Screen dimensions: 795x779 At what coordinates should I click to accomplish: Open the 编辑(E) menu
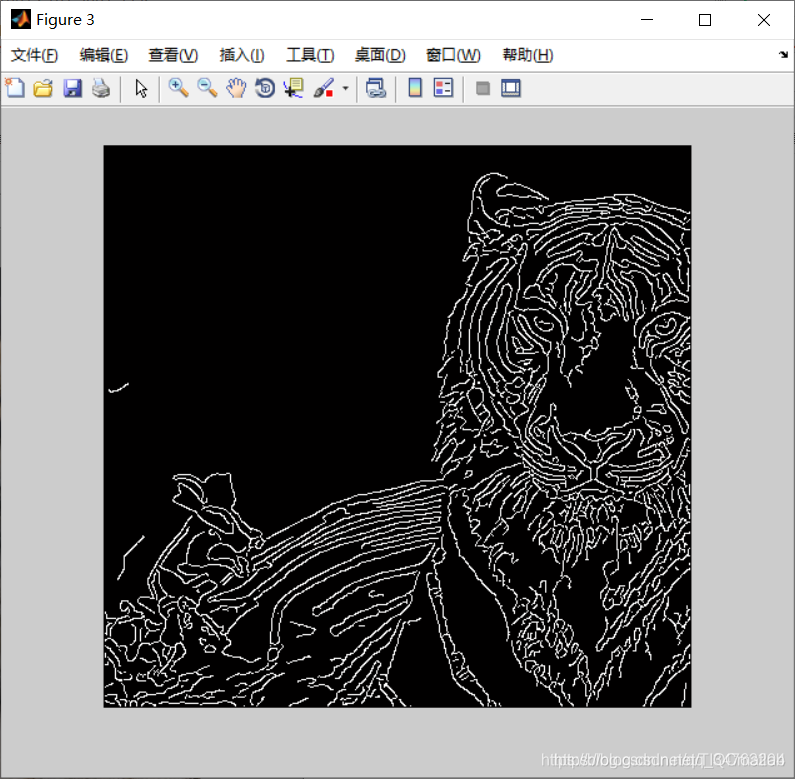pos(103,55)
